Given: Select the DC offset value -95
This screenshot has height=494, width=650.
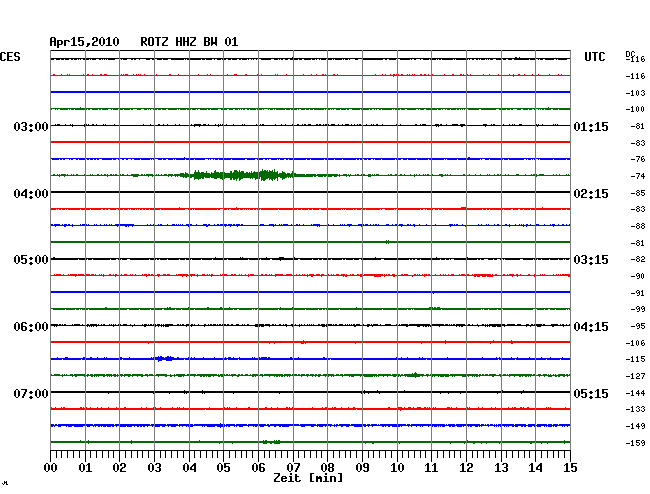Looking at the screenshot, I should 638,326.
